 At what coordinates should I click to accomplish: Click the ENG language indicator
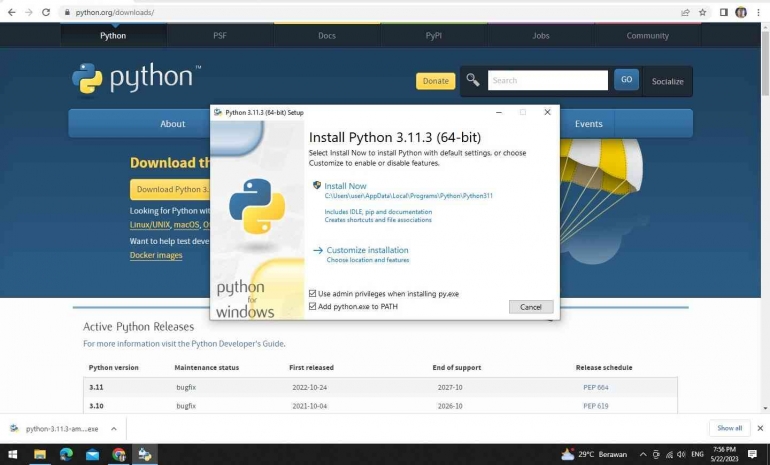pos(697,455)
